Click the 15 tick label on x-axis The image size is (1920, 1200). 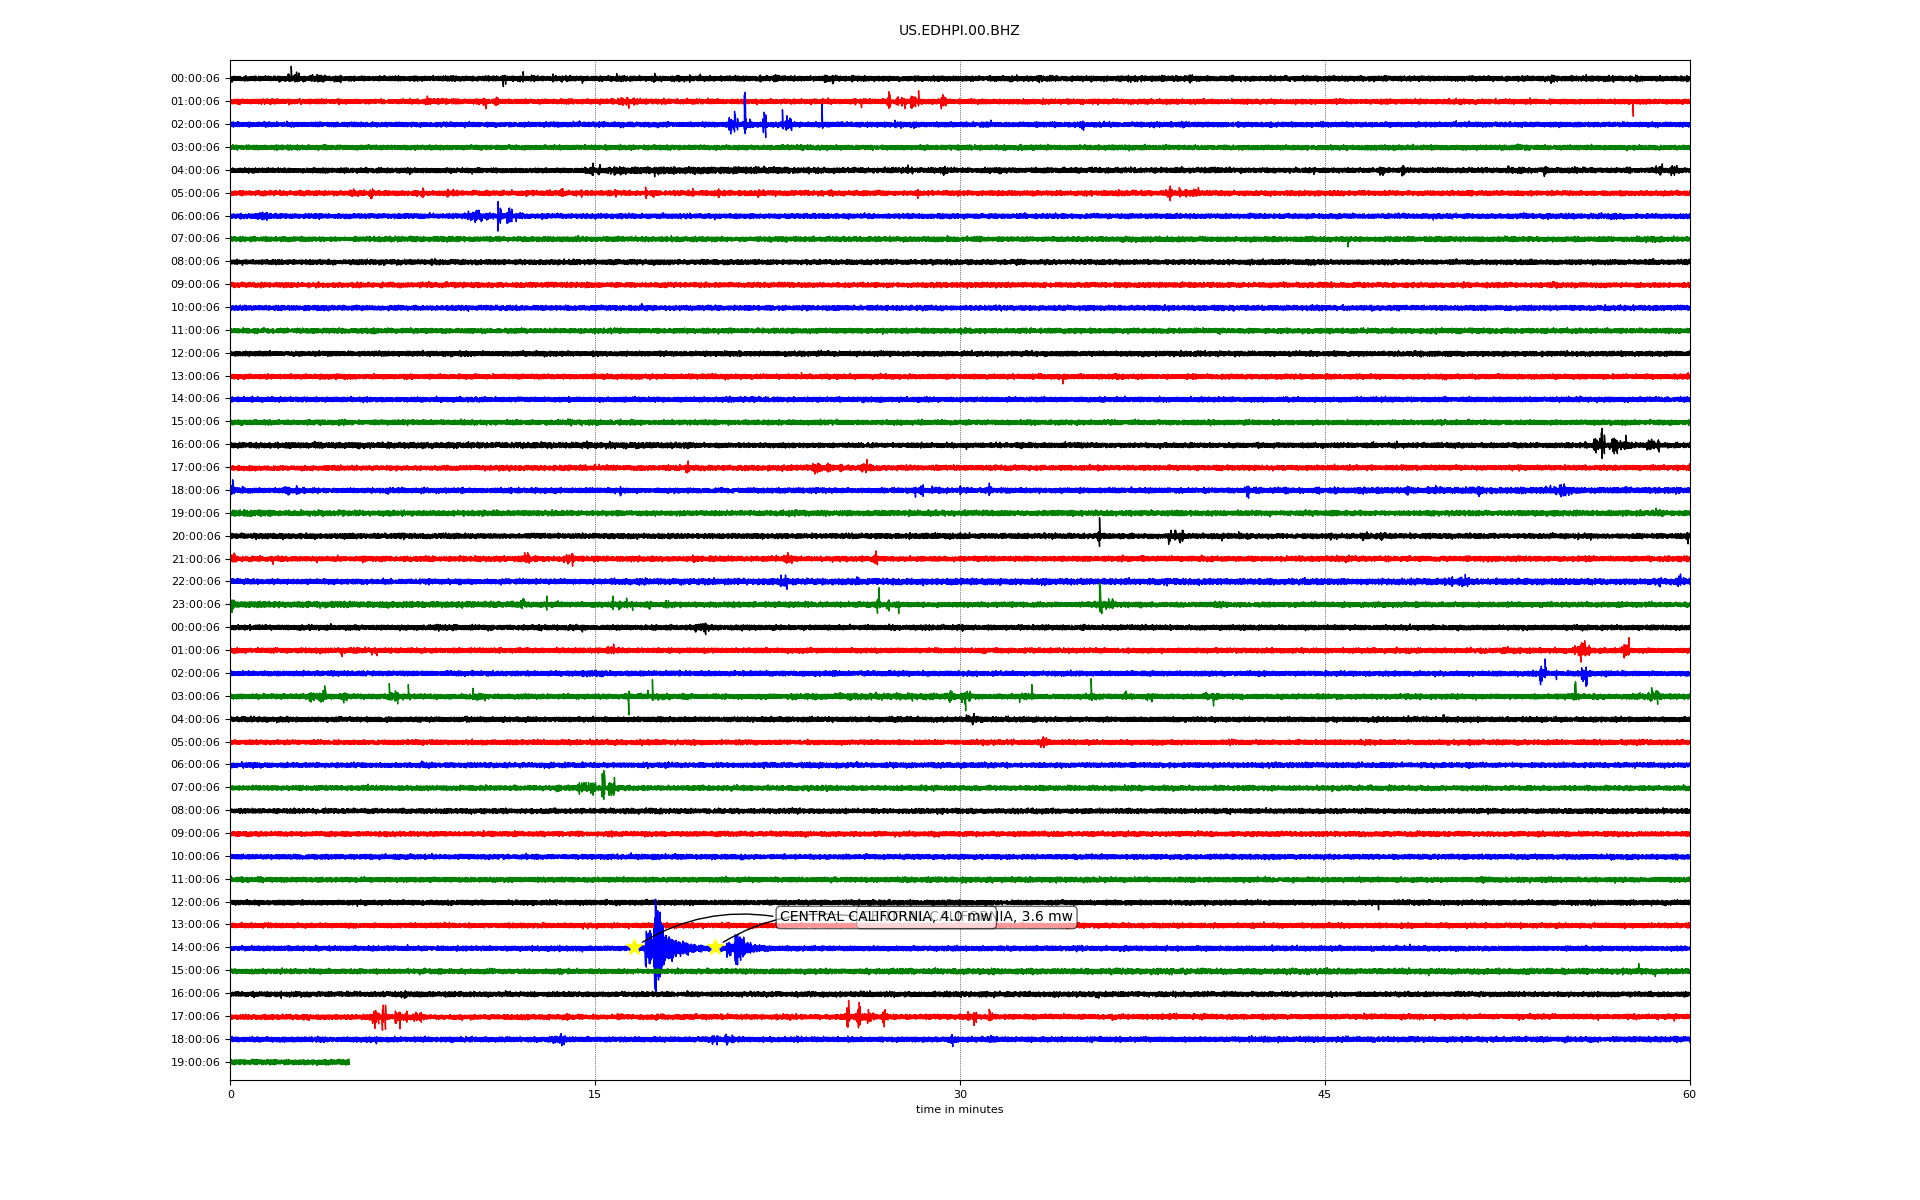coord(595,1094)
